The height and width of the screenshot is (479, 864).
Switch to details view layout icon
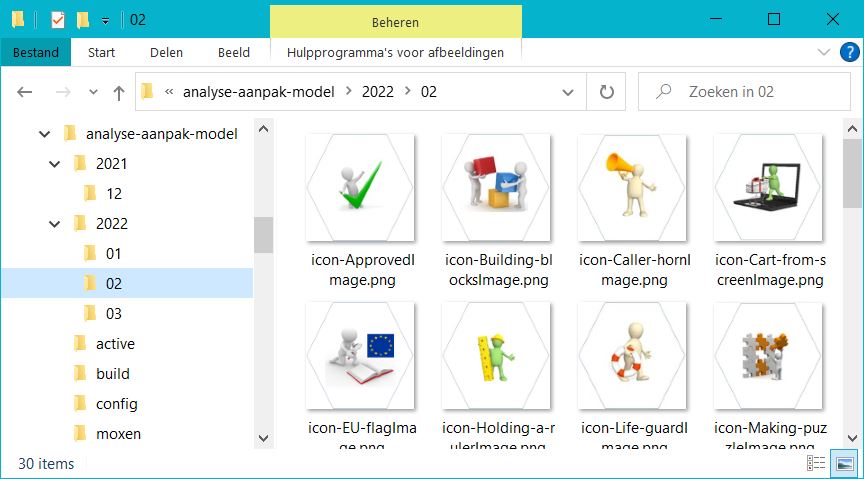pyautogui.click(x=817, y=463)
